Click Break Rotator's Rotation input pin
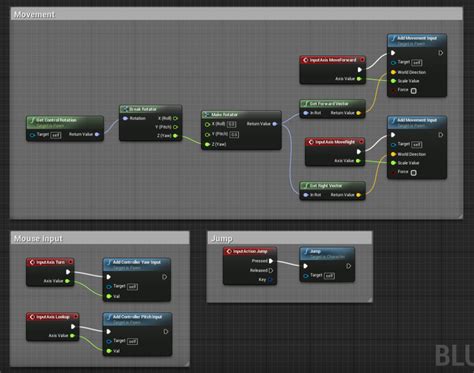The height and width of the screenshot is (373, 474). coord(125,118)
